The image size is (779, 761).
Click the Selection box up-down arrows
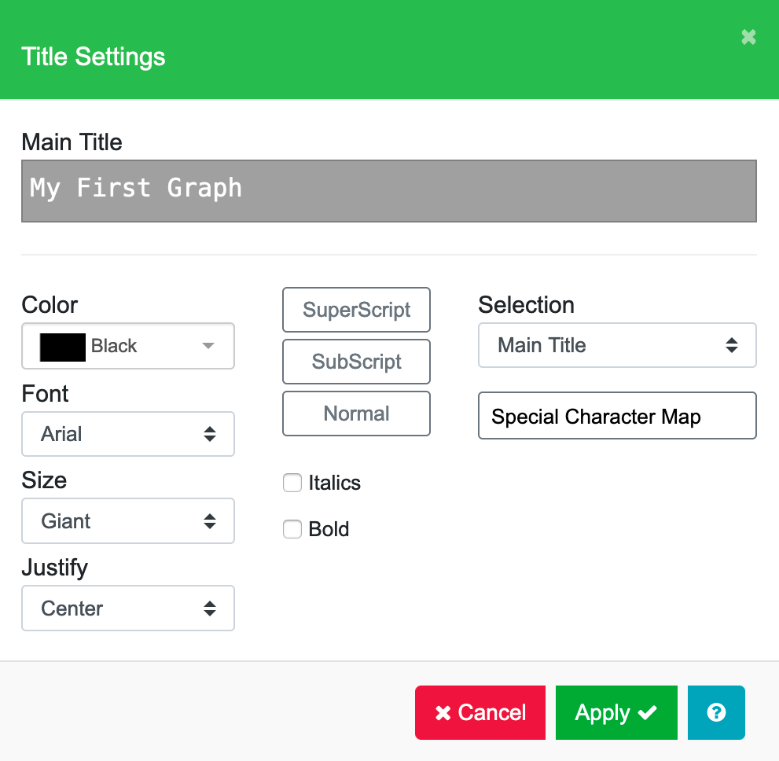(x=732, y=345)
